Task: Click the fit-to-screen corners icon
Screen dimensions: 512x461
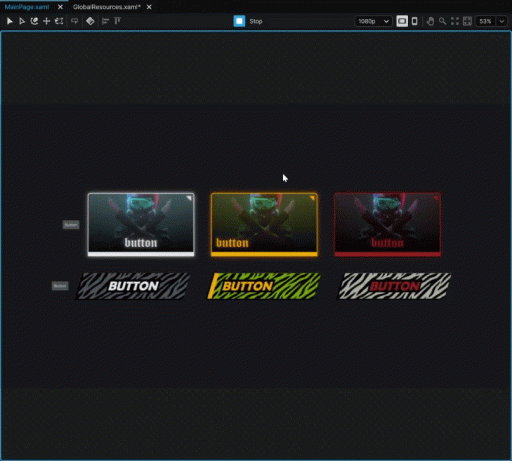Action: 455,21
